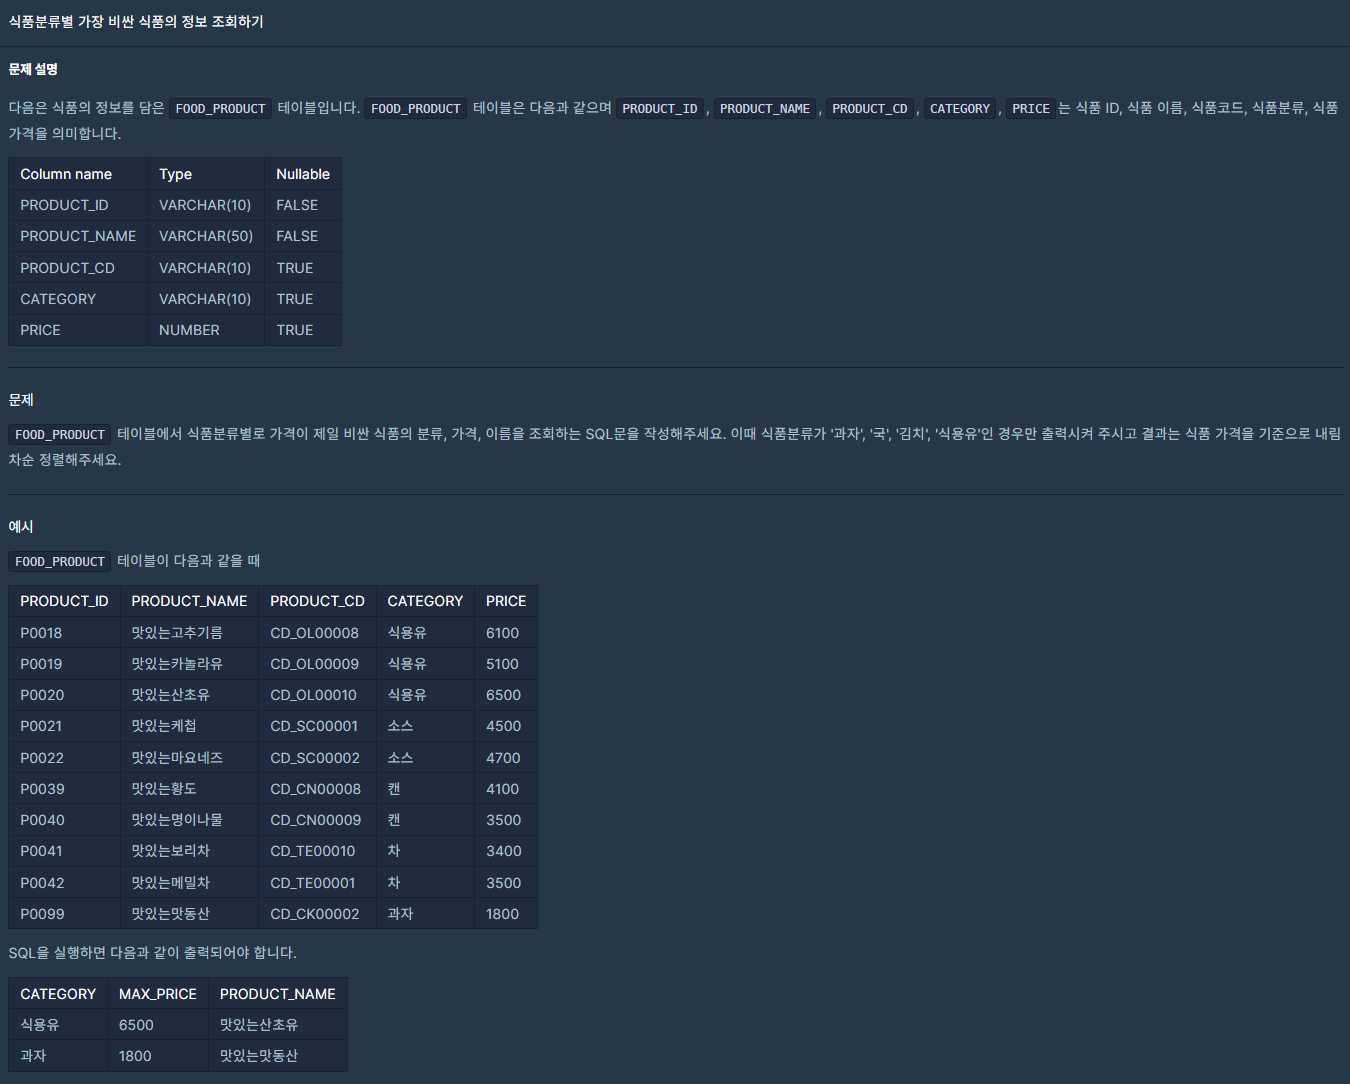Click the 예시 section heading

tap(21, 526)
